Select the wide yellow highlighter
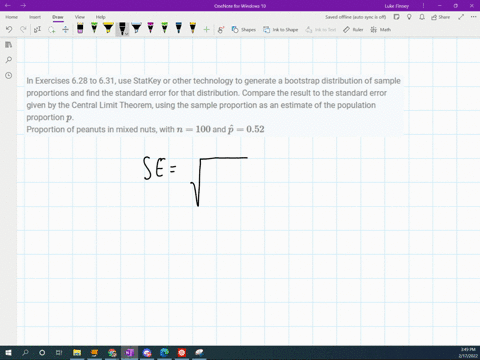The width and height of the screenshot is (480, 360). tap(108, 28)
